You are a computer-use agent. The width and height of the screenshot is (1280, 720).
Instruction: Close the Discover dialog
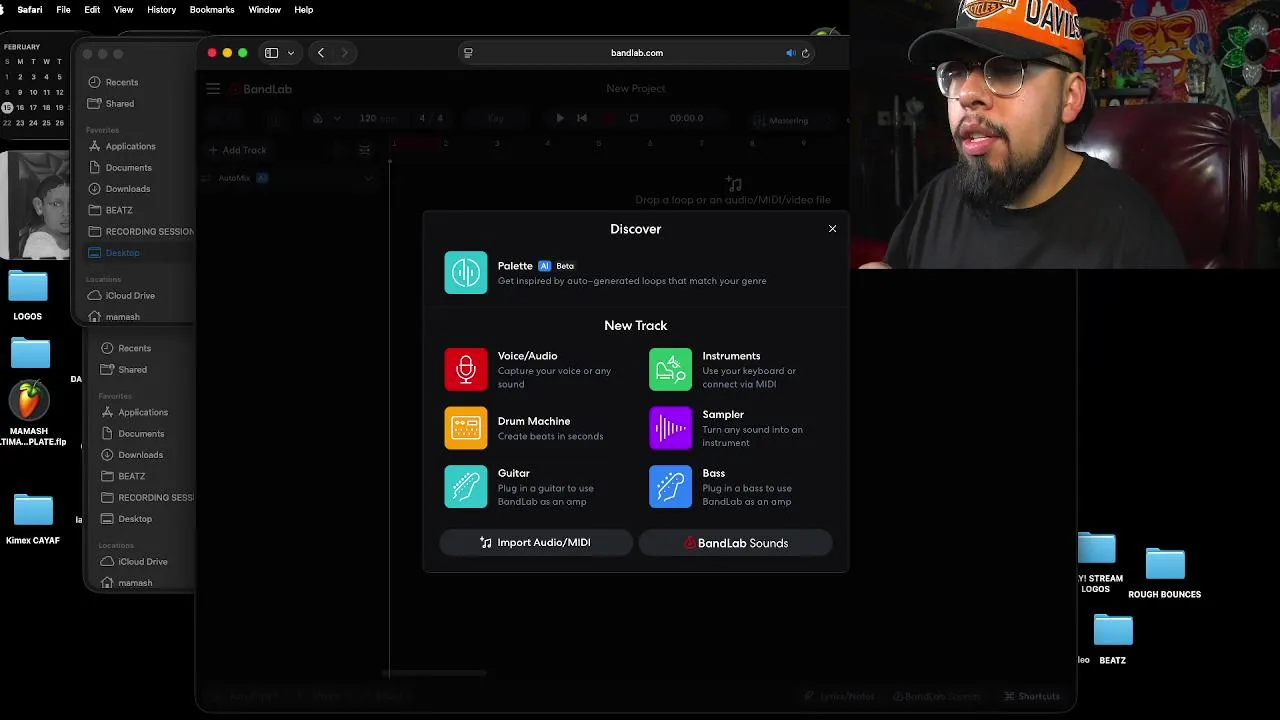tap(832, 229)
